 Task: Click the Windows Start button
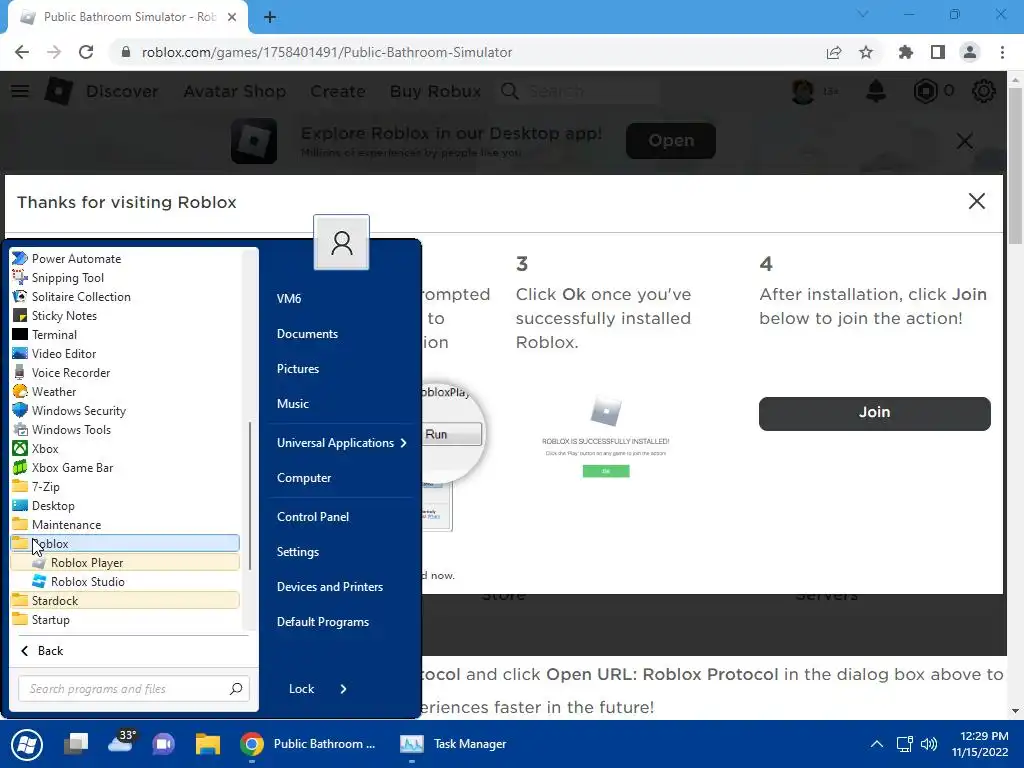[27, 744]
